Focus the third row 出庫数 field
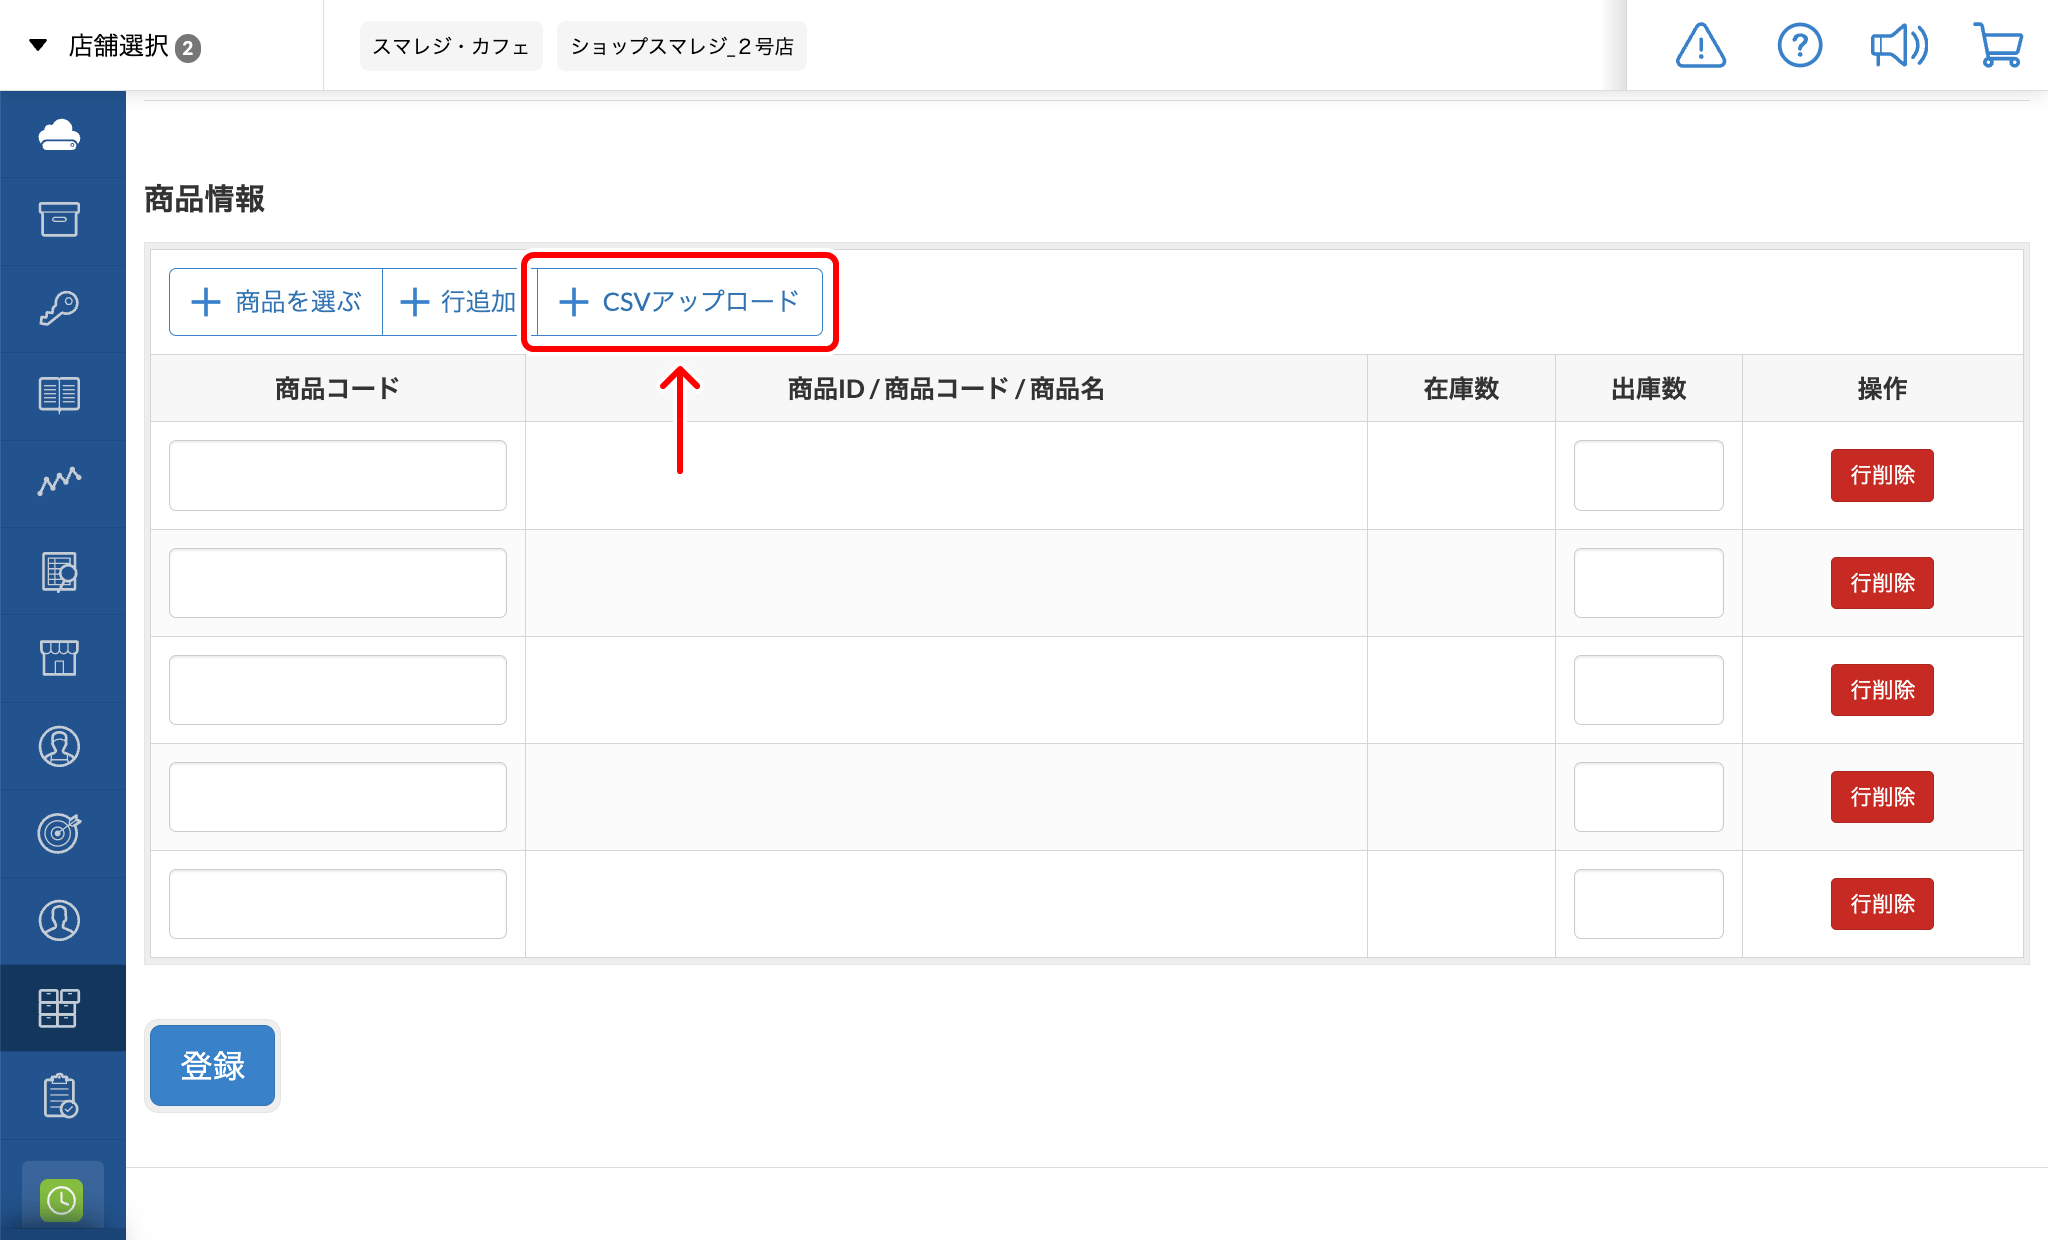The height and width of the screenshot is (1240, 2048). coord(1649,690)
